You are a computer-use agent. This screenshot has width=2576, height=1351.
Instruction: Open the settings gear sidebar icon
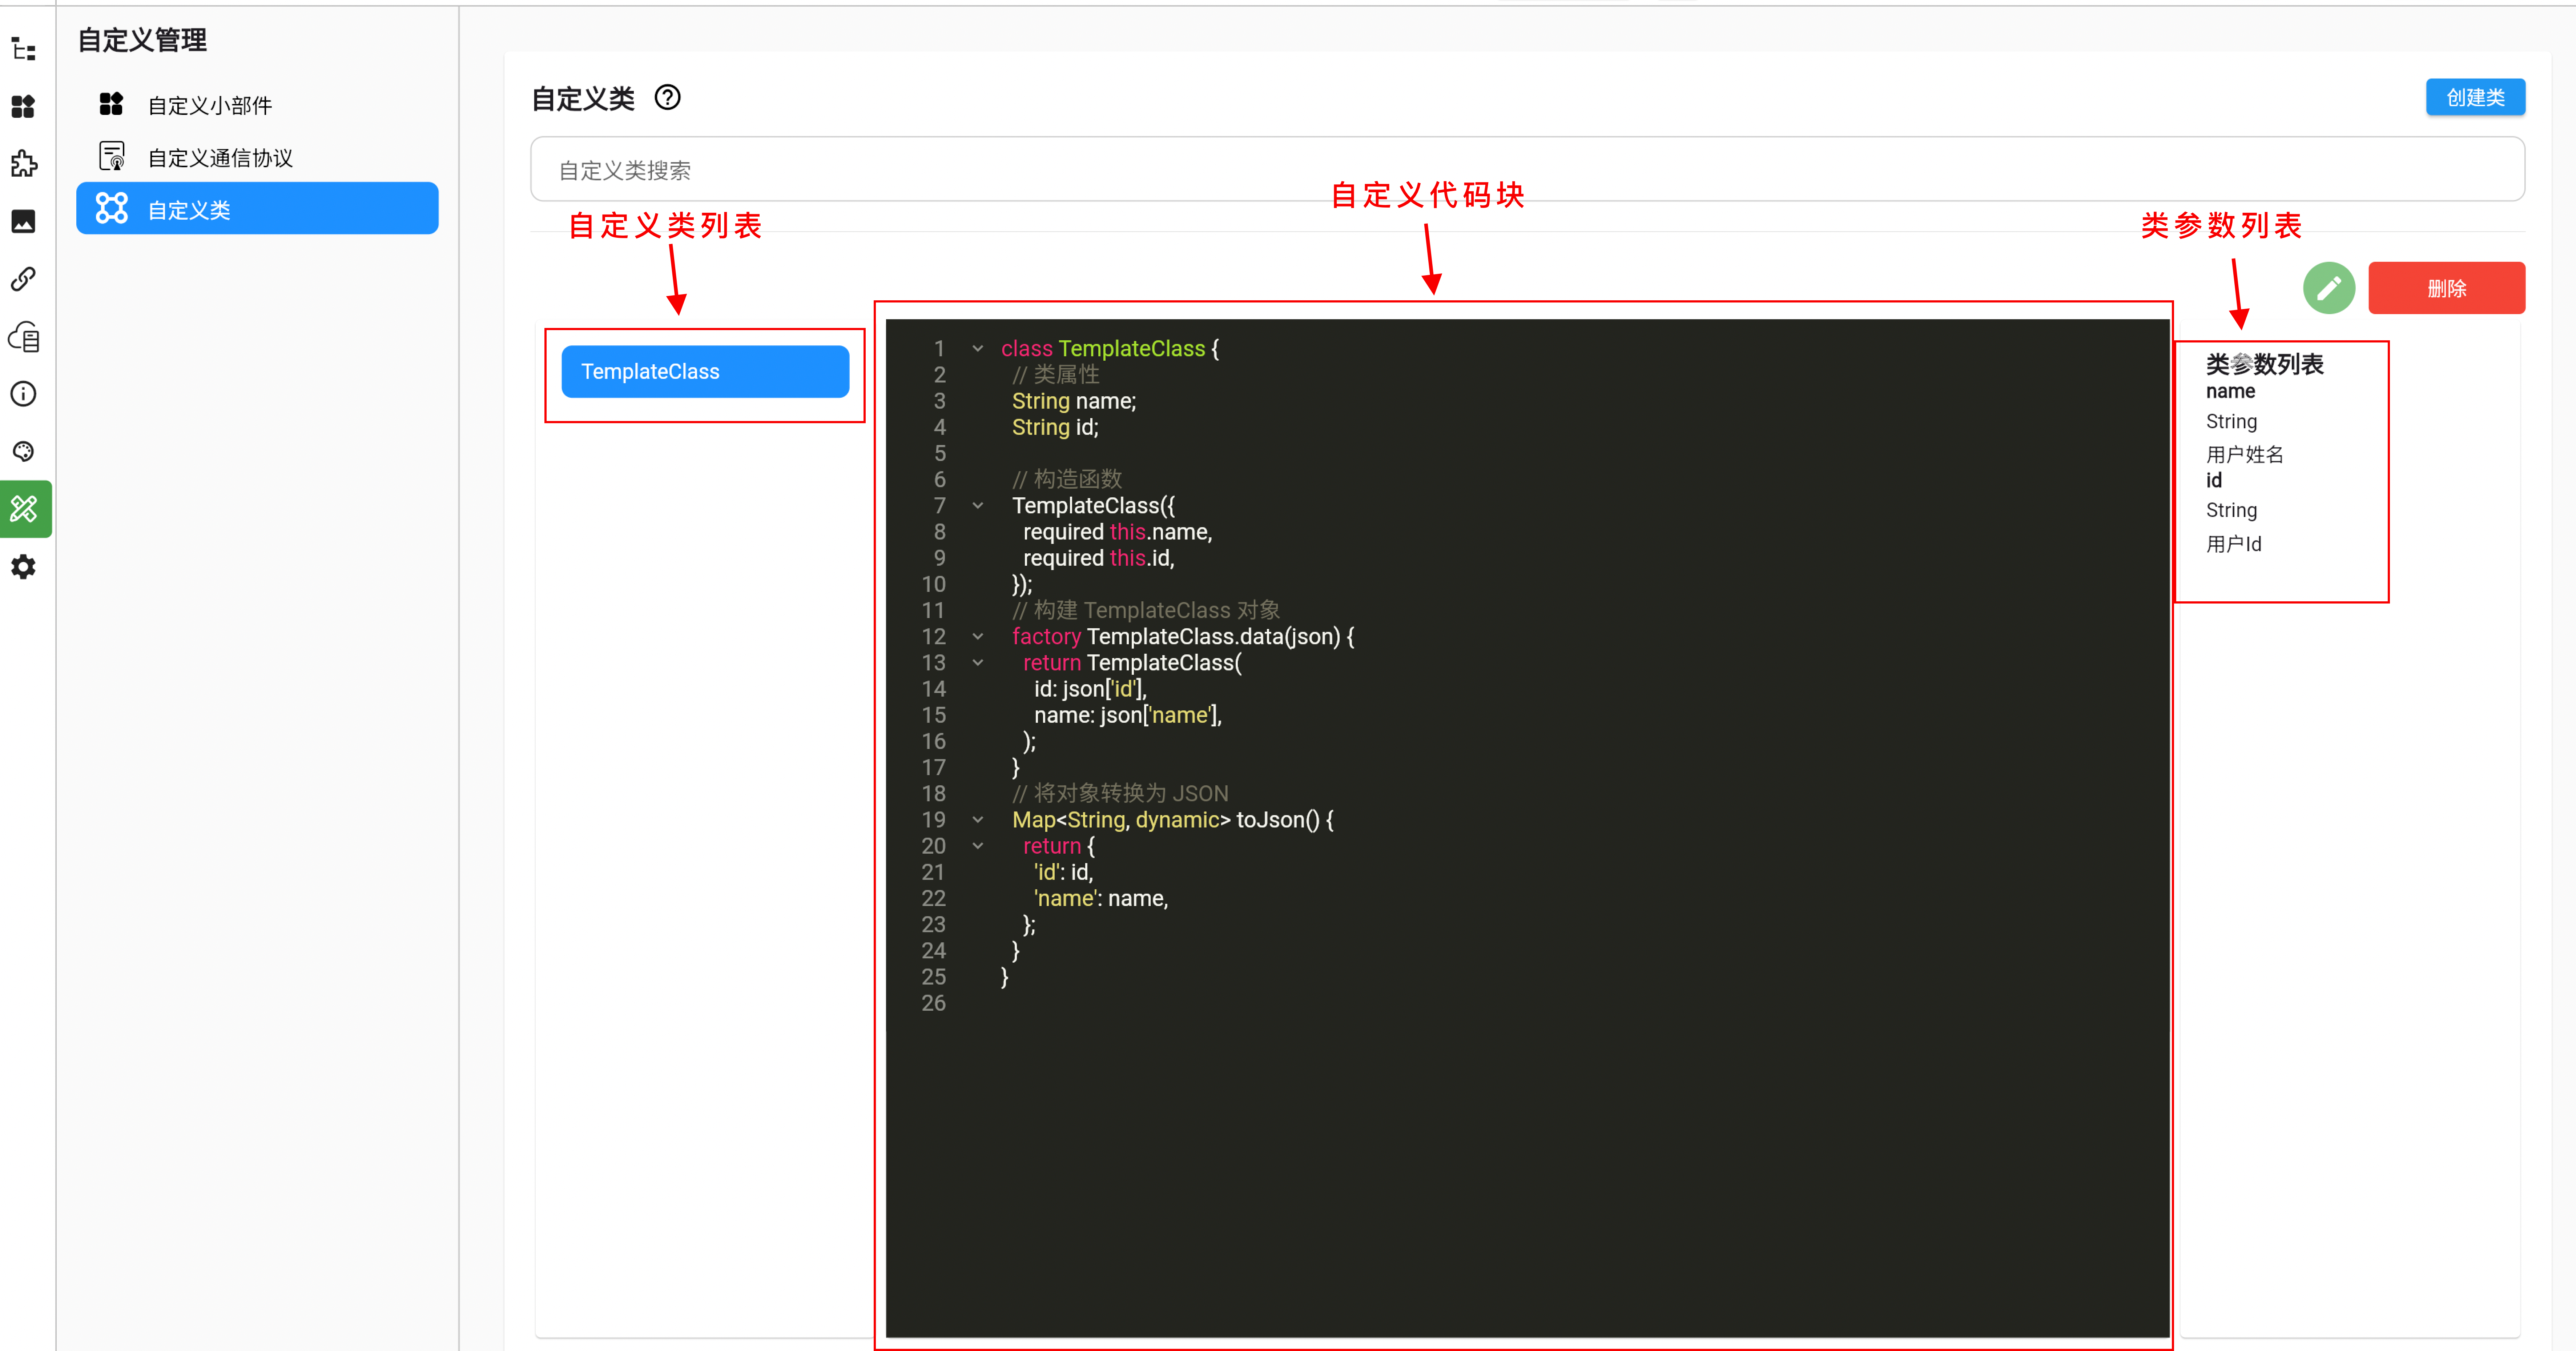[x=24, y=567]
